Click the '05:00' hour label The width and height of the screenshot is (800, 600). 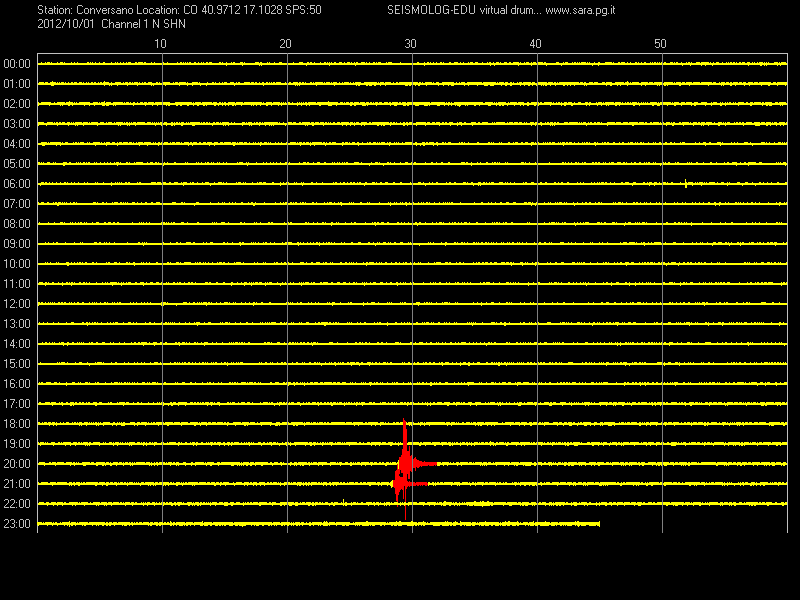[x=17, y=164]
